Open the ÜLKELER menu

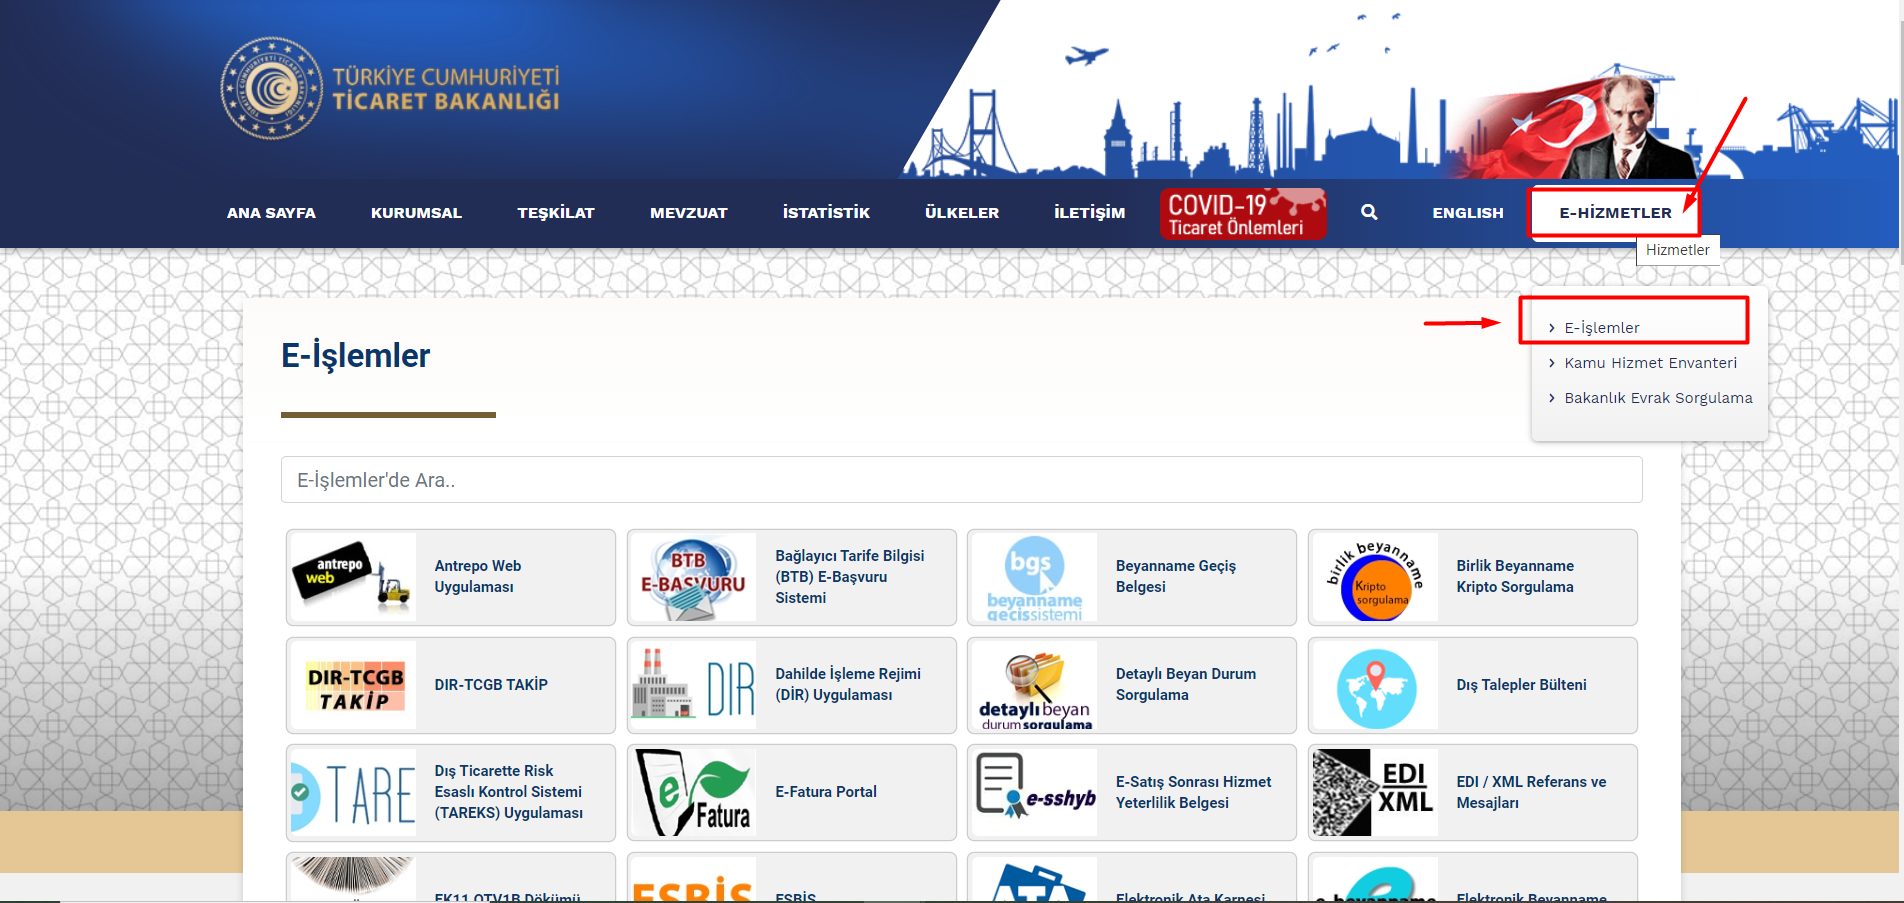962,213
